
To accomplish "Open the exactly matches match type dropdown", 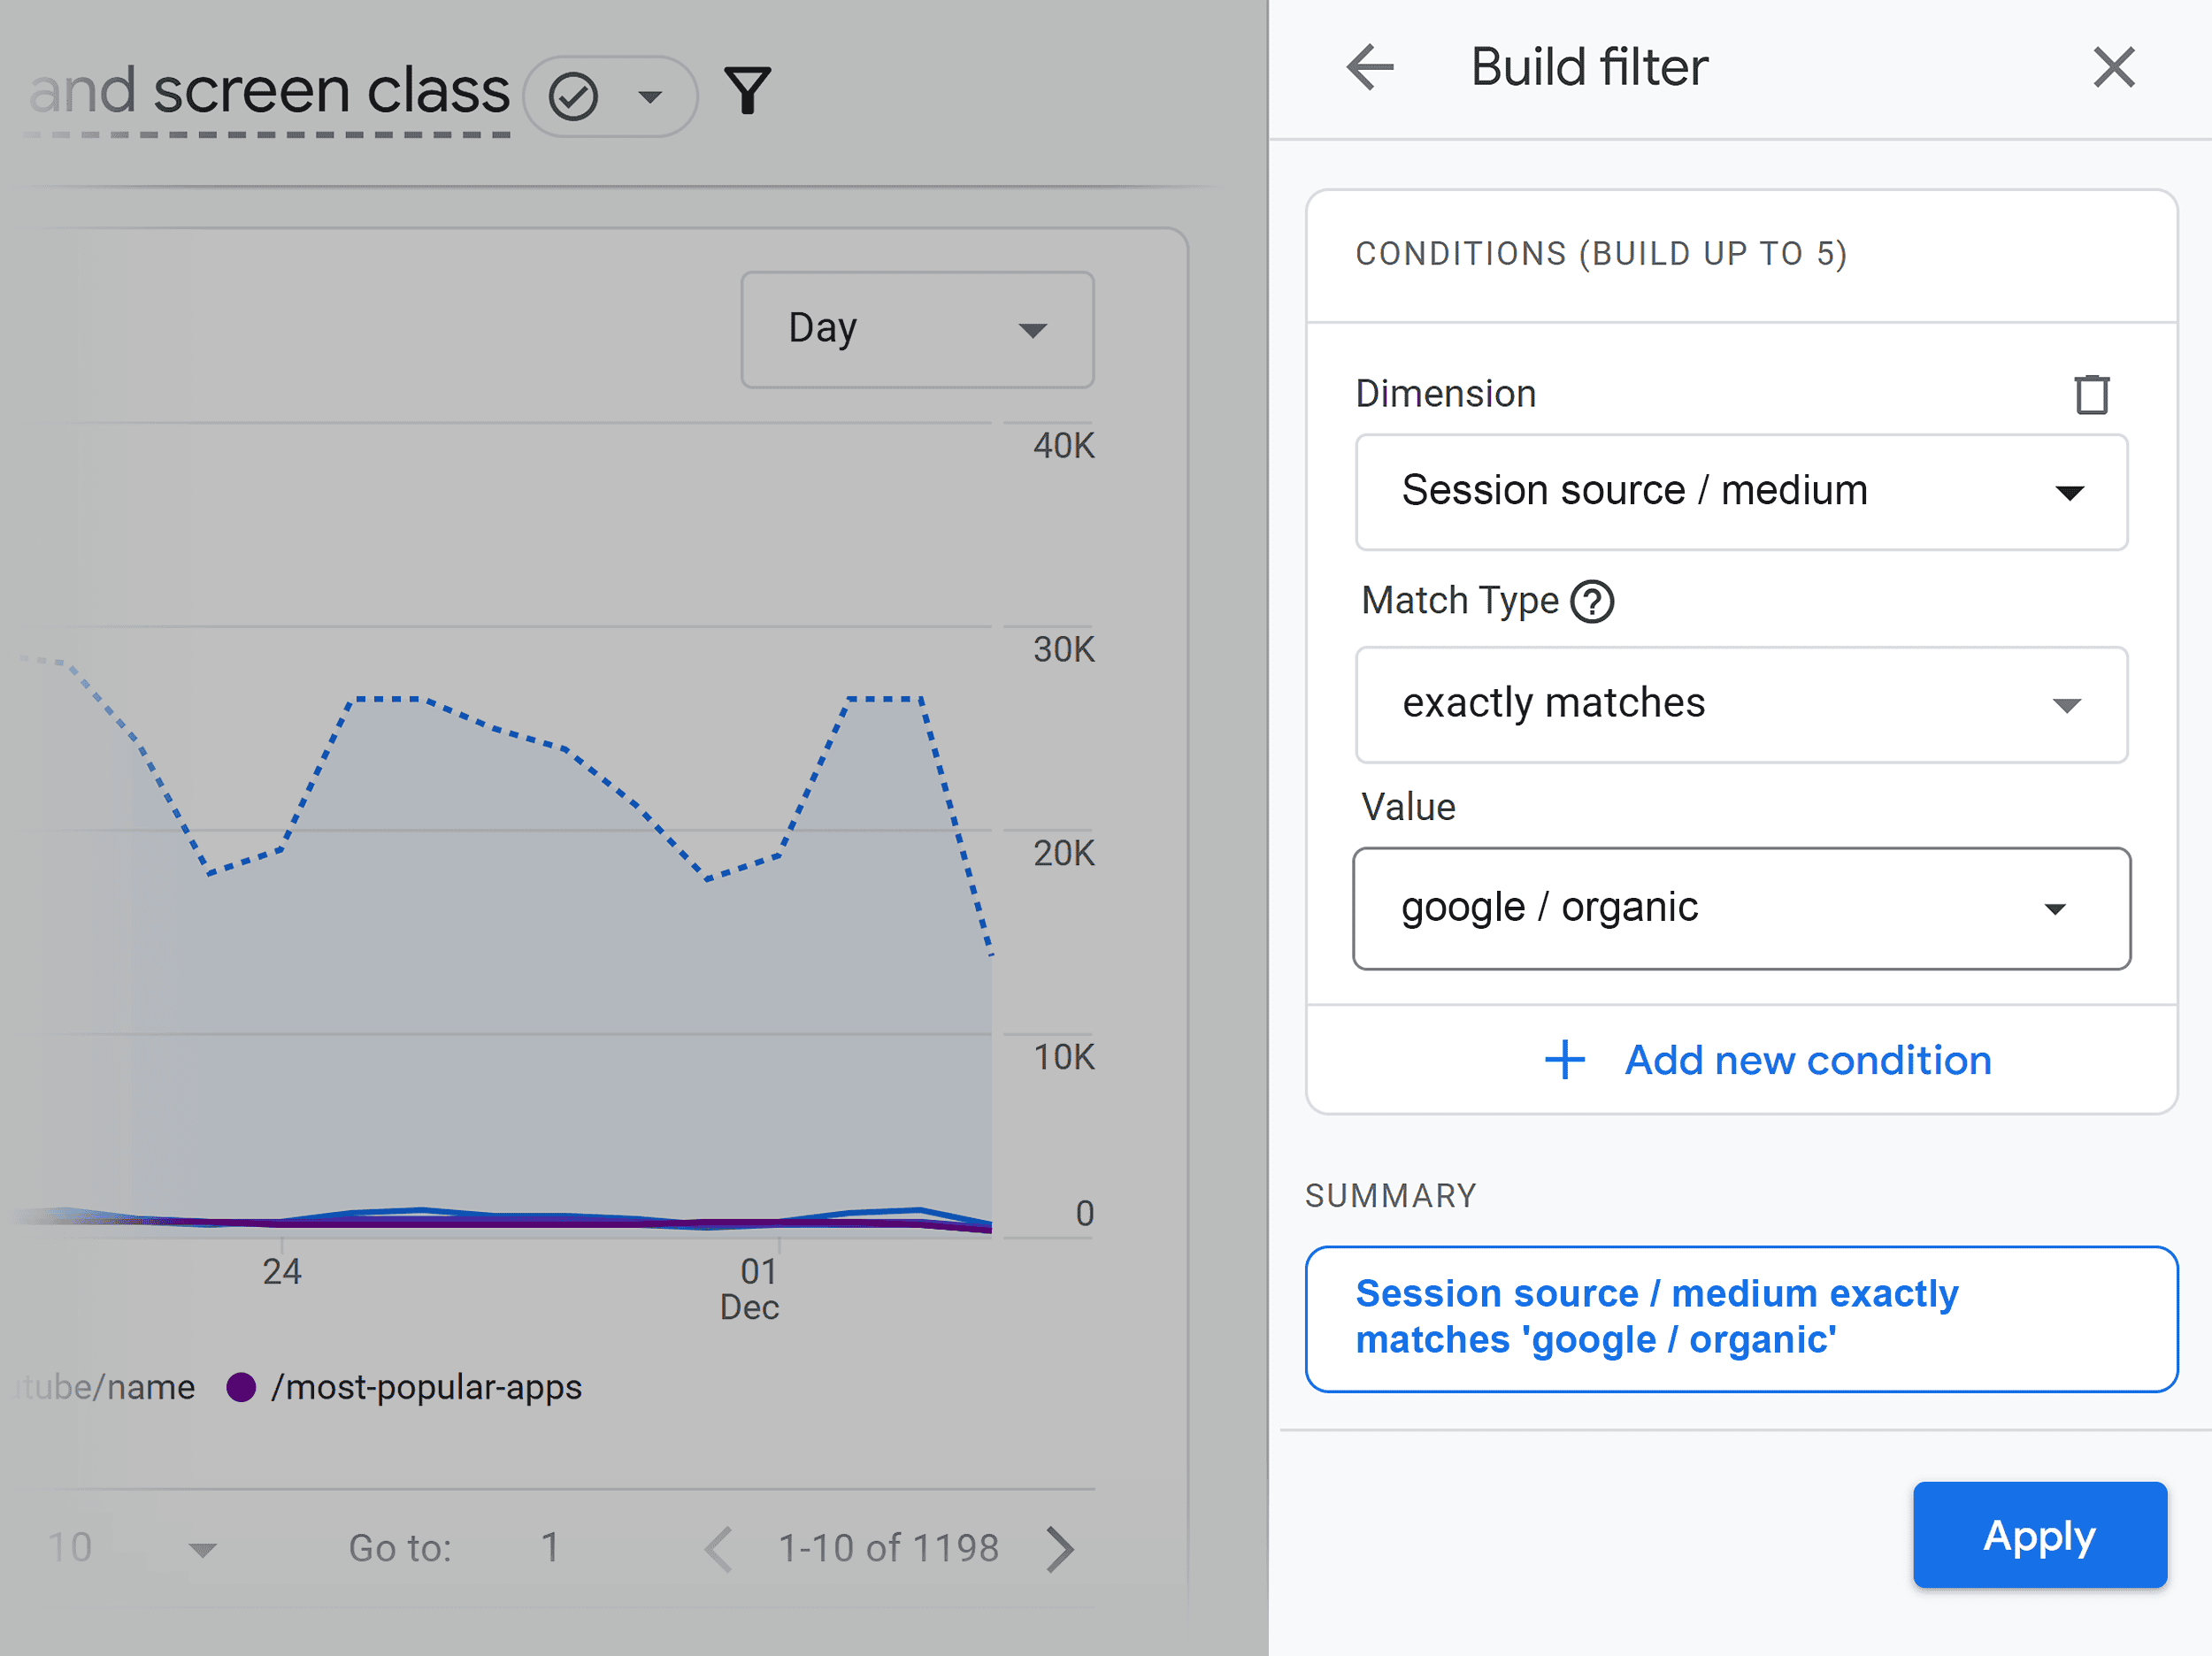I will (1741, 704).
